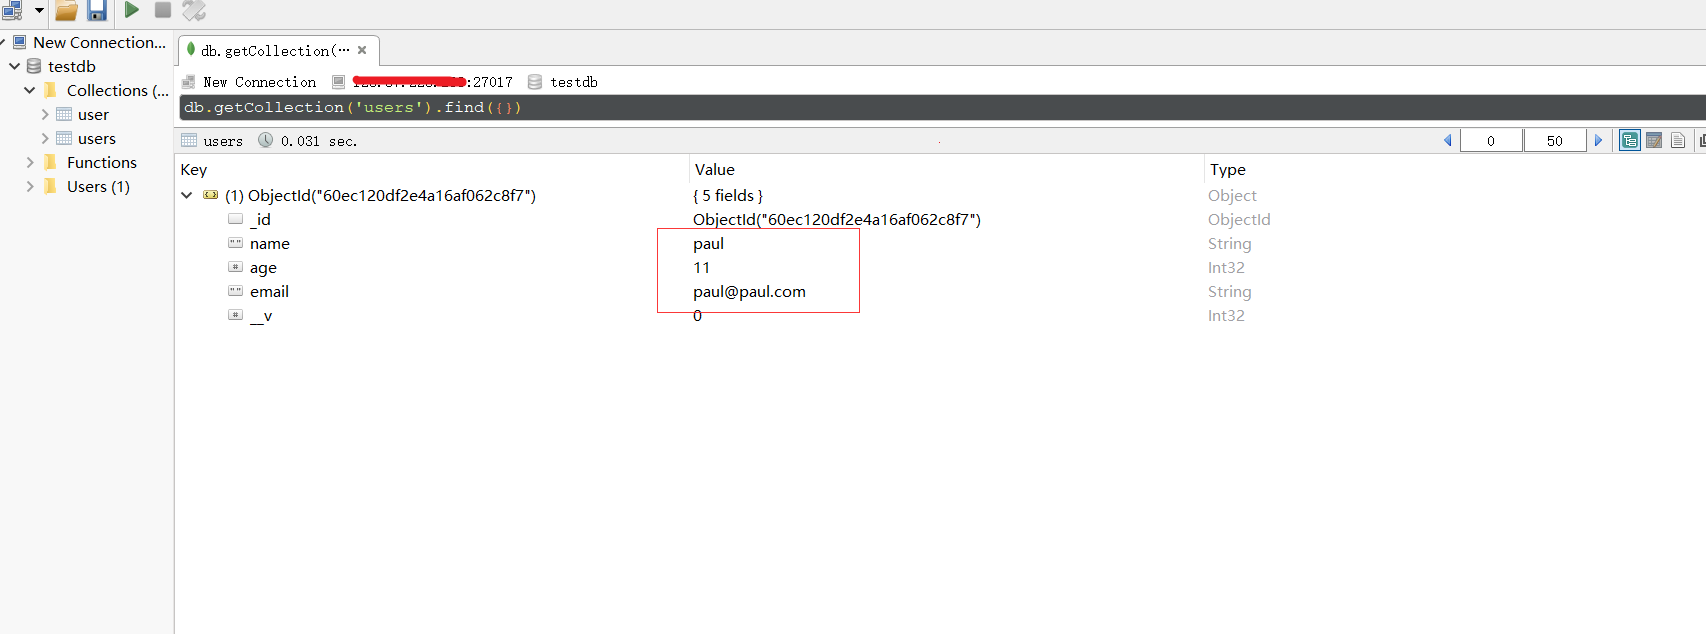Switch results to table view mode
Viewport: 1706px width, 634px height.
pyautogui.click(x=1654, y=140)
